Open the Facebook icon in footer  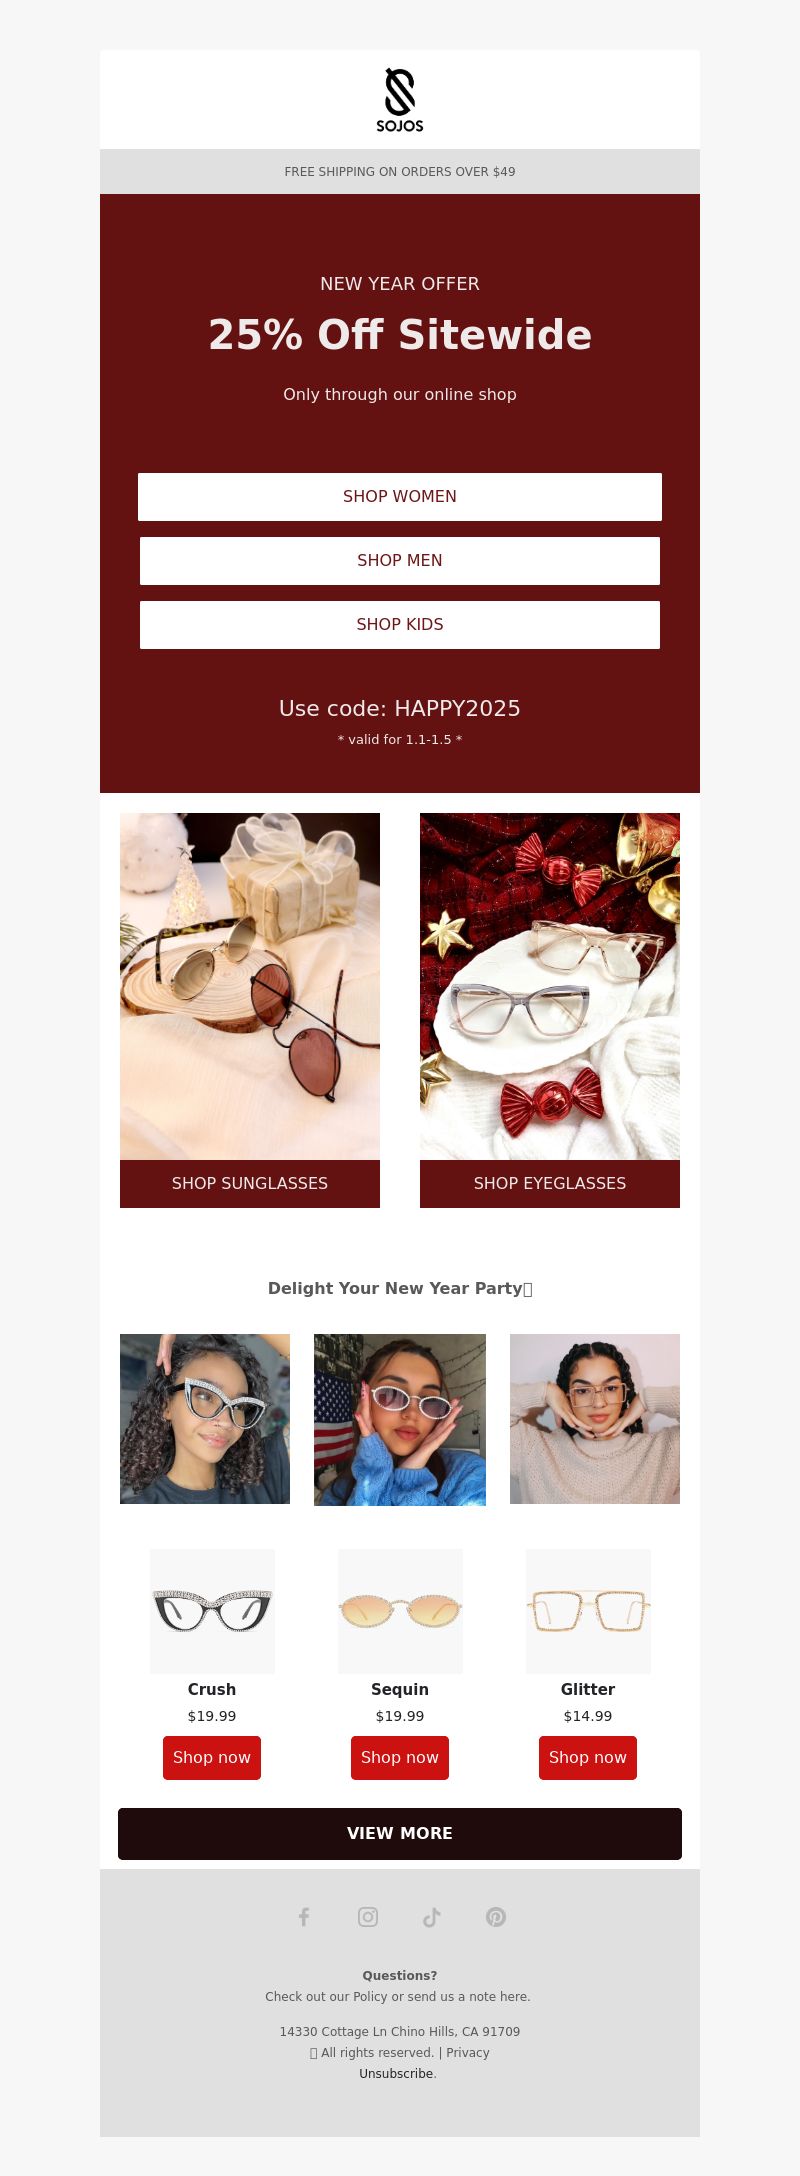(x=304, y=1917)
